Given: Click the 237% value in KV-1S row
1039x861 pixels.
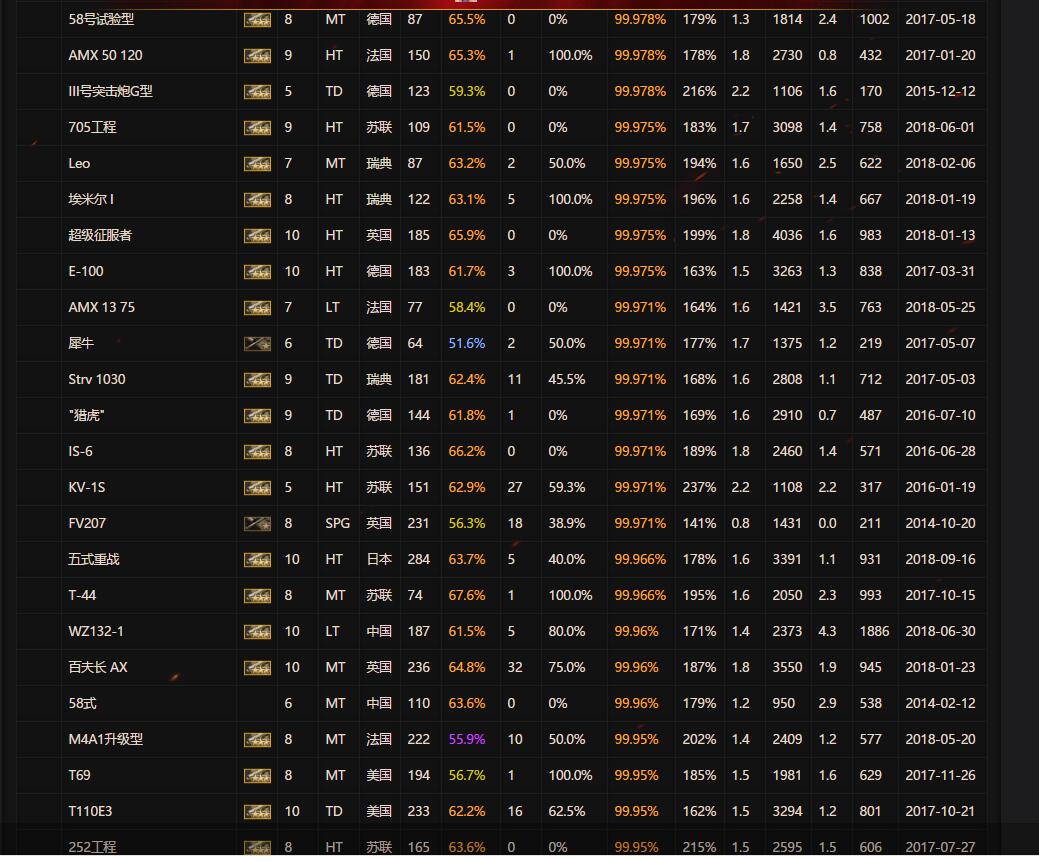Looking at the screenshot, I should 699,487.
